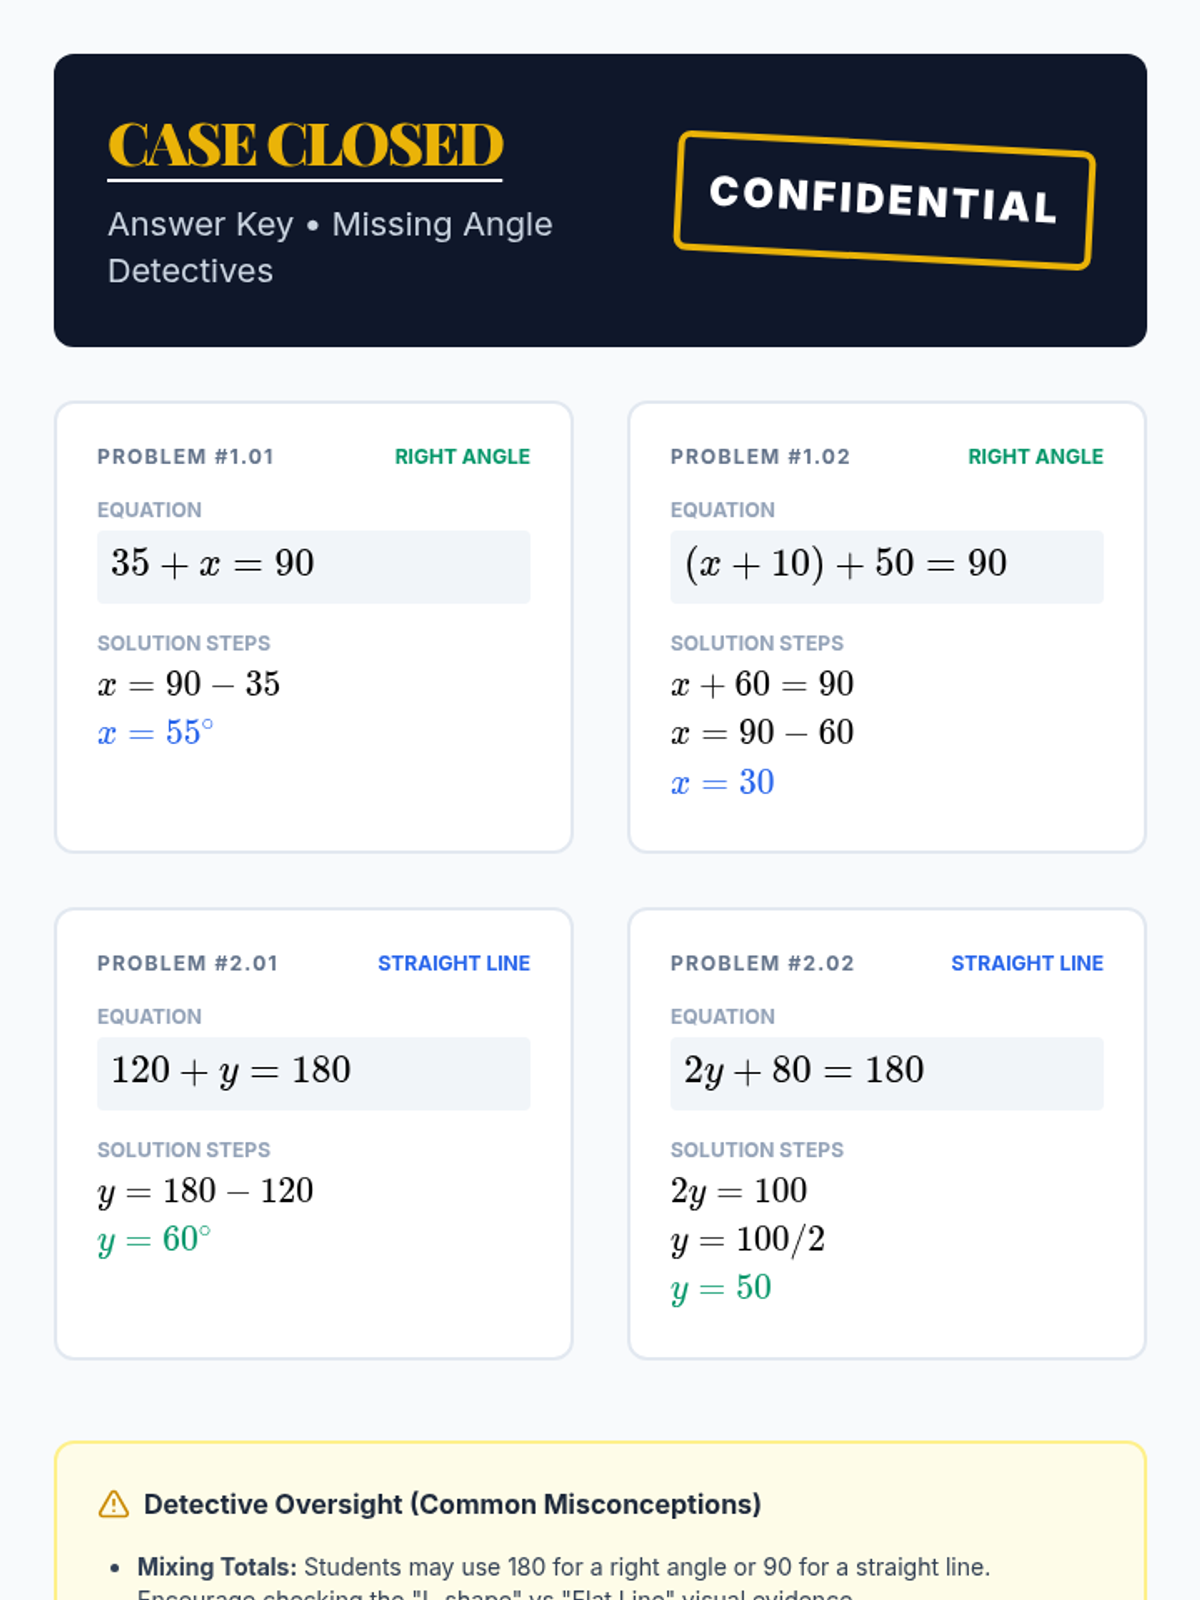Click the CONFIDENTIAL stamp
The width and height of the screenshot is (1200, 1600).
[x=884, y=200]
